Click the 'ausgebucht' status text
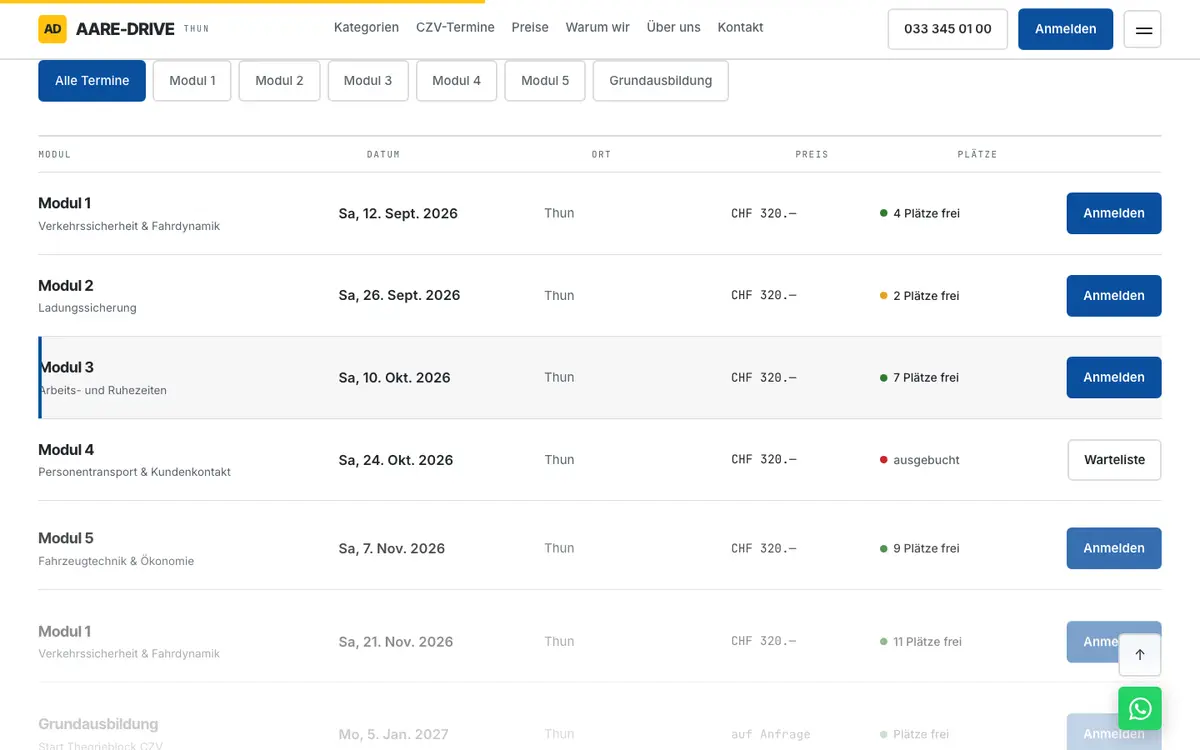Viewport: 1200px width, 750px height. tap(926, 460)
